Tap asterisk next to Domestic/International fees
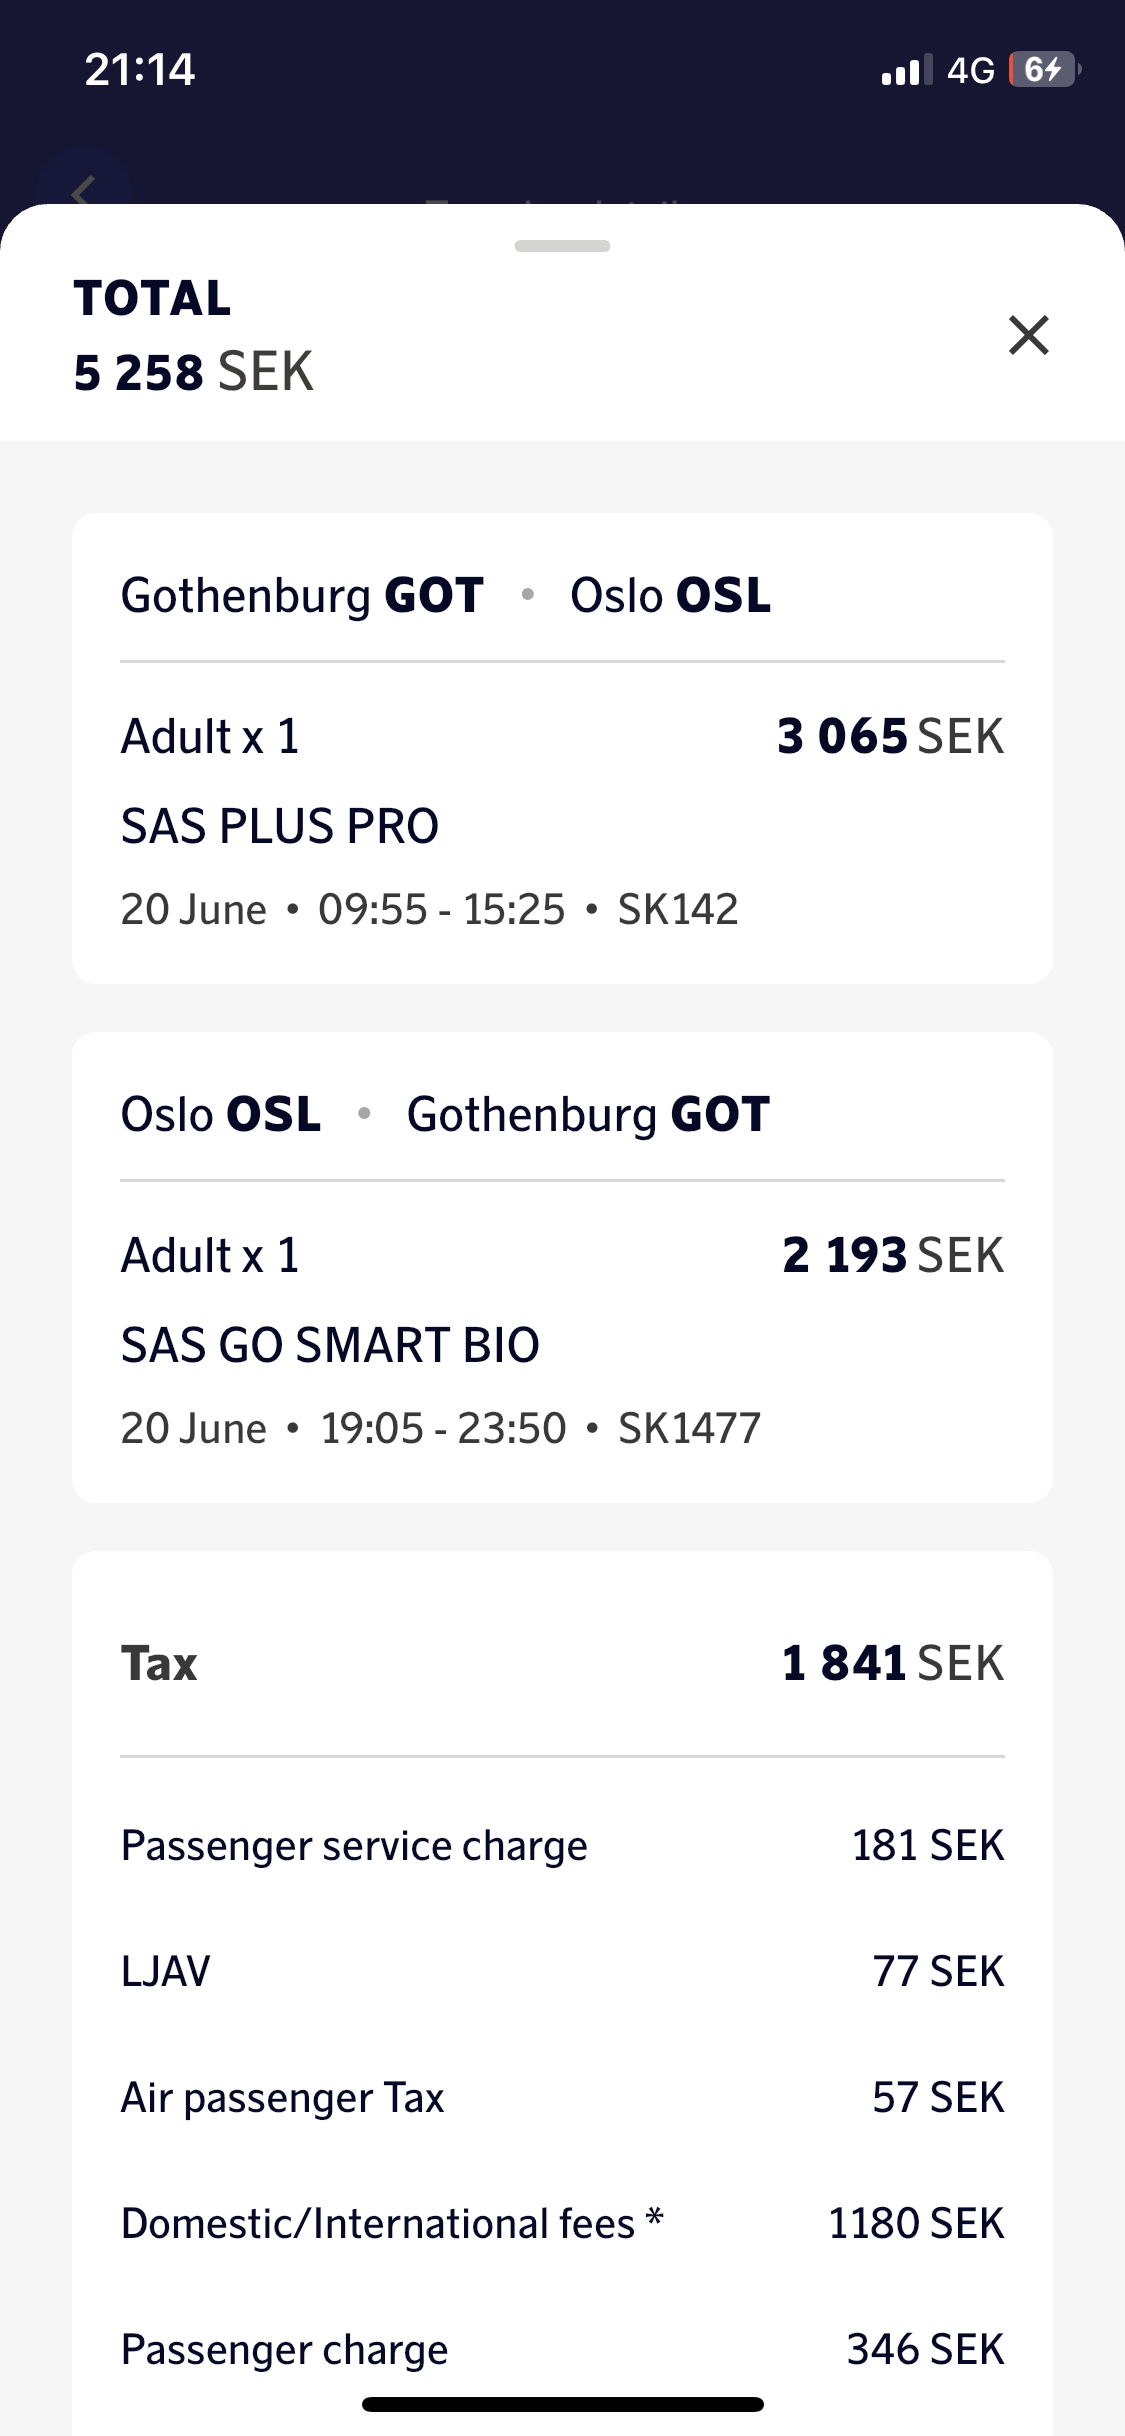Image resolution: width=1125 pixels, height=2436 pixels. 655,2218
